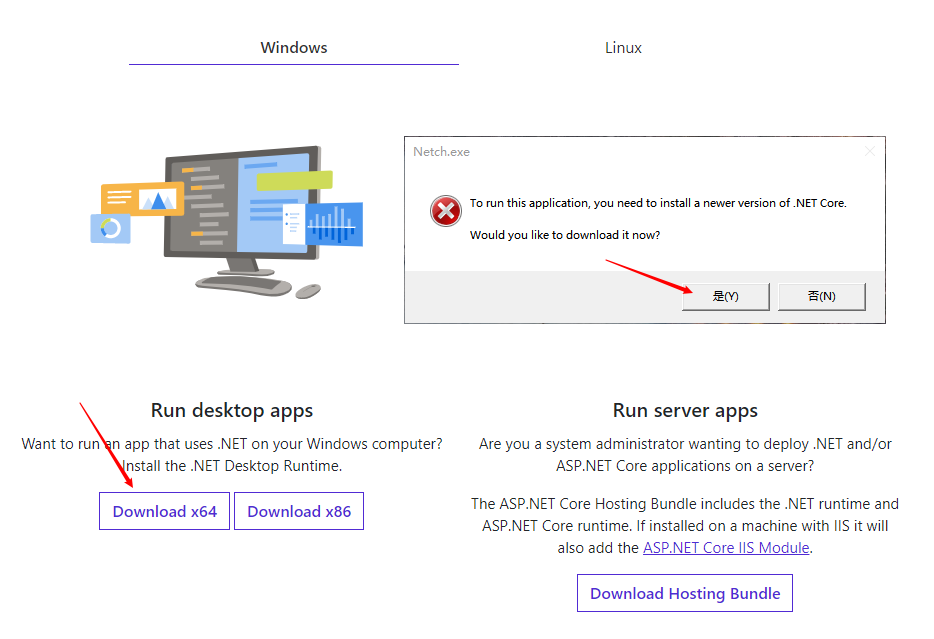Click the red error icon in the dialog
Image resolution: width=934 pixels, height=639 pixels.
445,211
